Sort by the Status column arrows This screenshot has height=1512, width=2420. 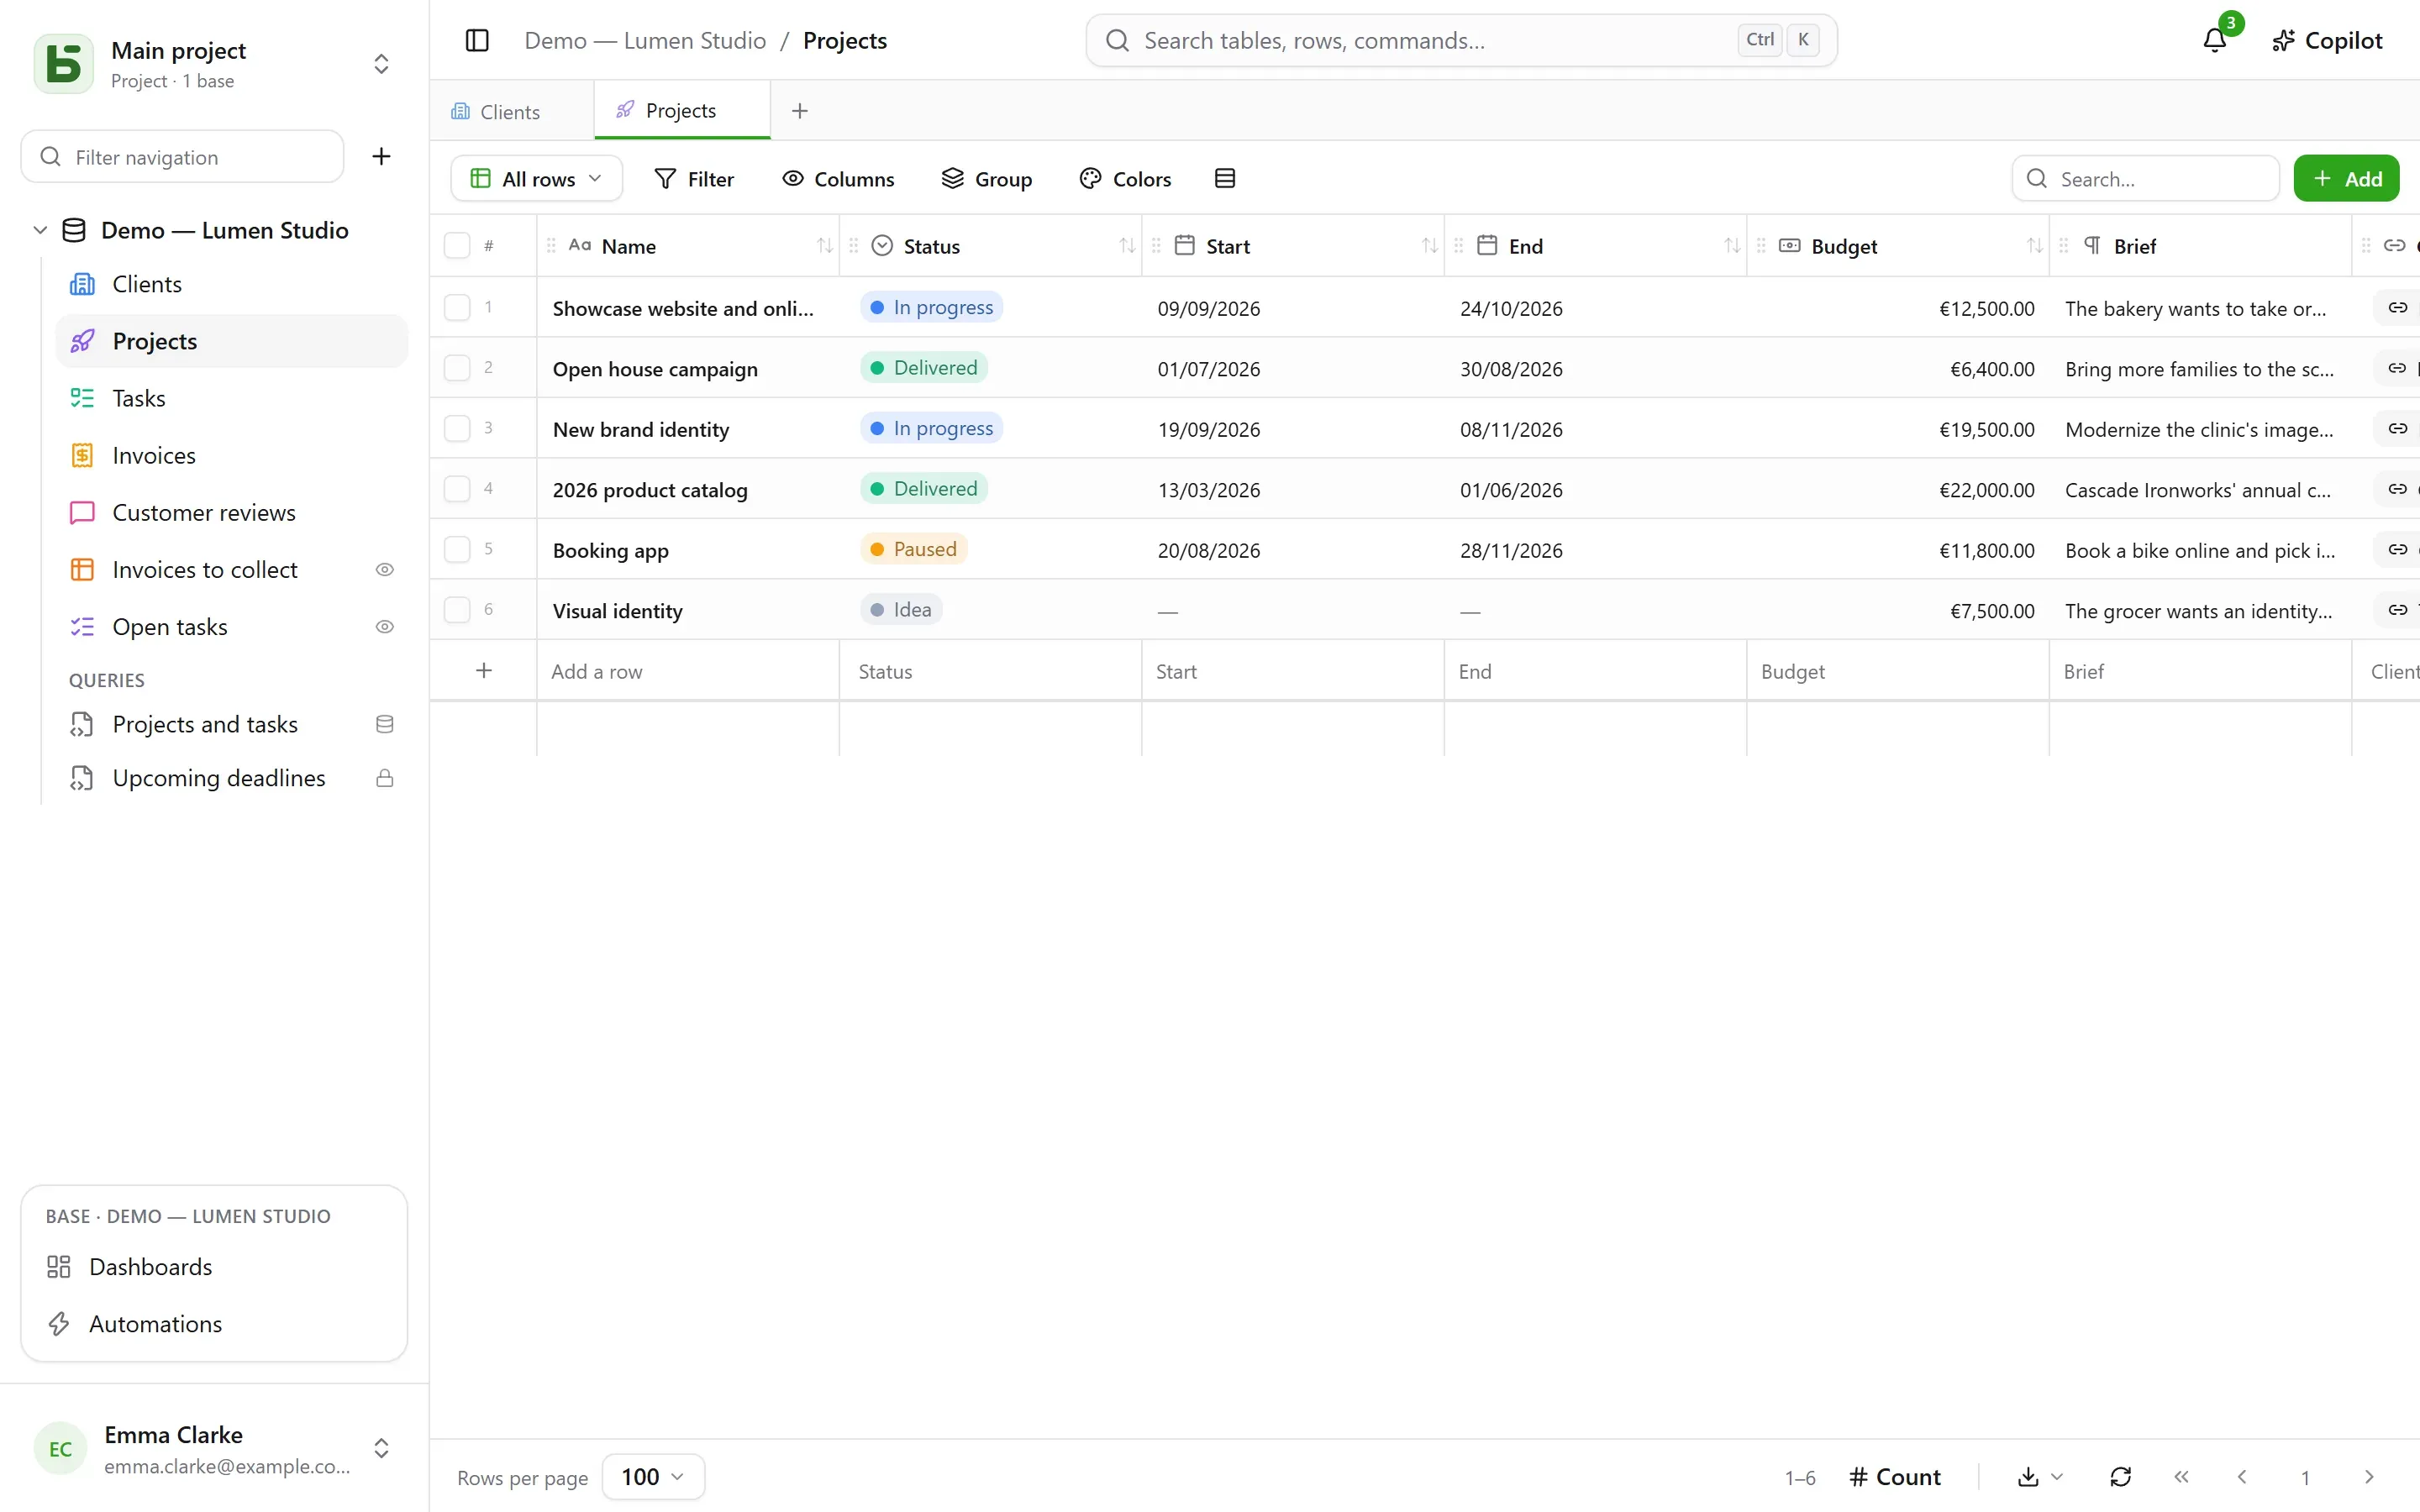pyautogui.click(x=1127, y=246)
